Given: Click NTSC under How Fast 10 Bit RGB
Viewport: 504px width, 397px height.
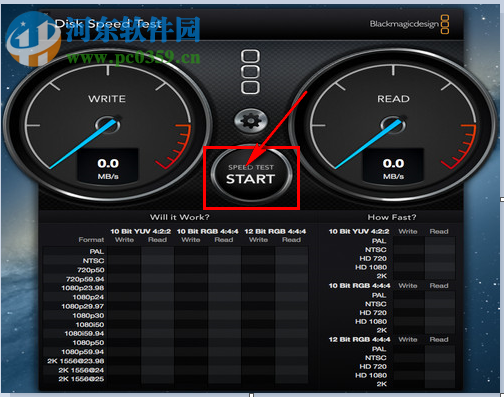Looking at the screenshot, I should click(x=376, y=304).
